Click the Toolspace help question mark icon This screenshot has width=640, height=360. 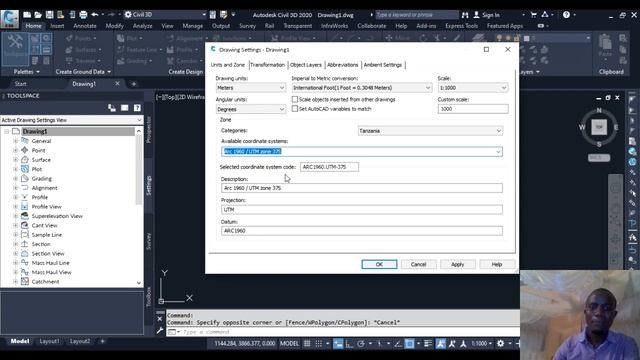click(x=137, y=108)
